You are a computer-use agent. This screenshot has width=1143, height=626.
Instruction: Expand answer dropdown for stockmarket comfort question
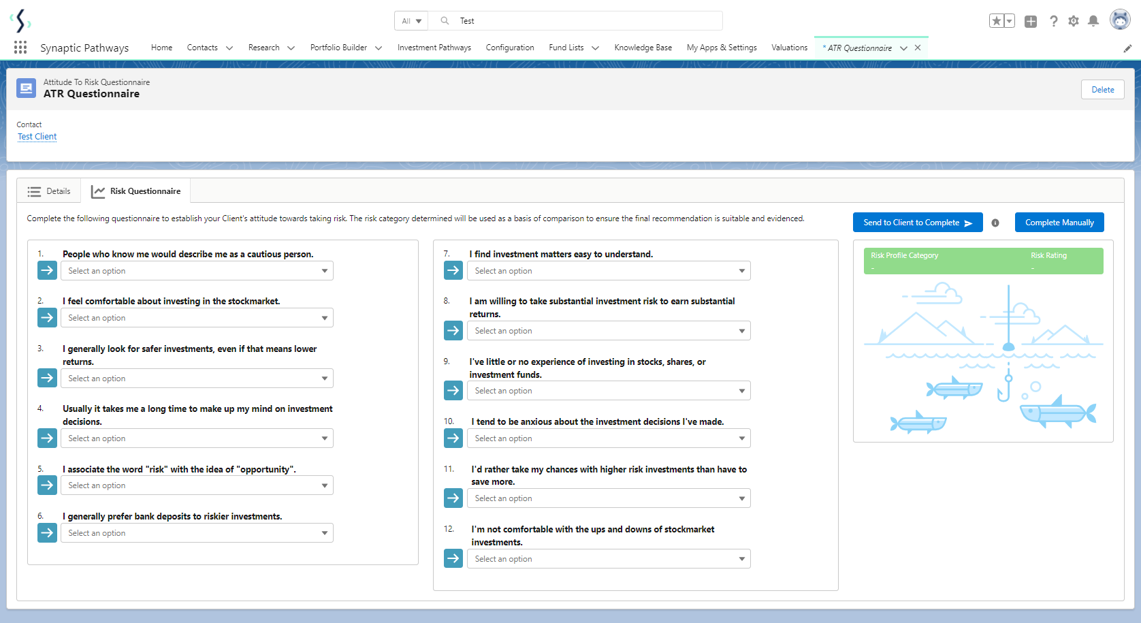[x=197, y=318]
